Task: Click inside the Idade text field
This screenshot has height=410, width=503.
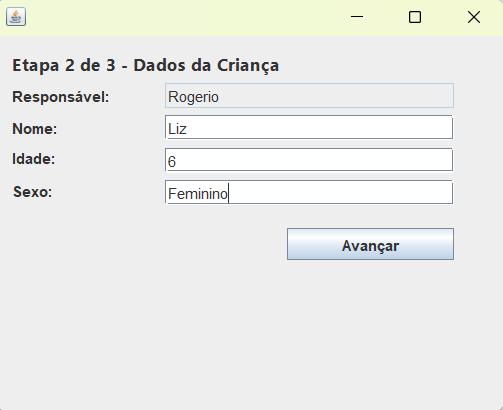Action: [309, 160]
